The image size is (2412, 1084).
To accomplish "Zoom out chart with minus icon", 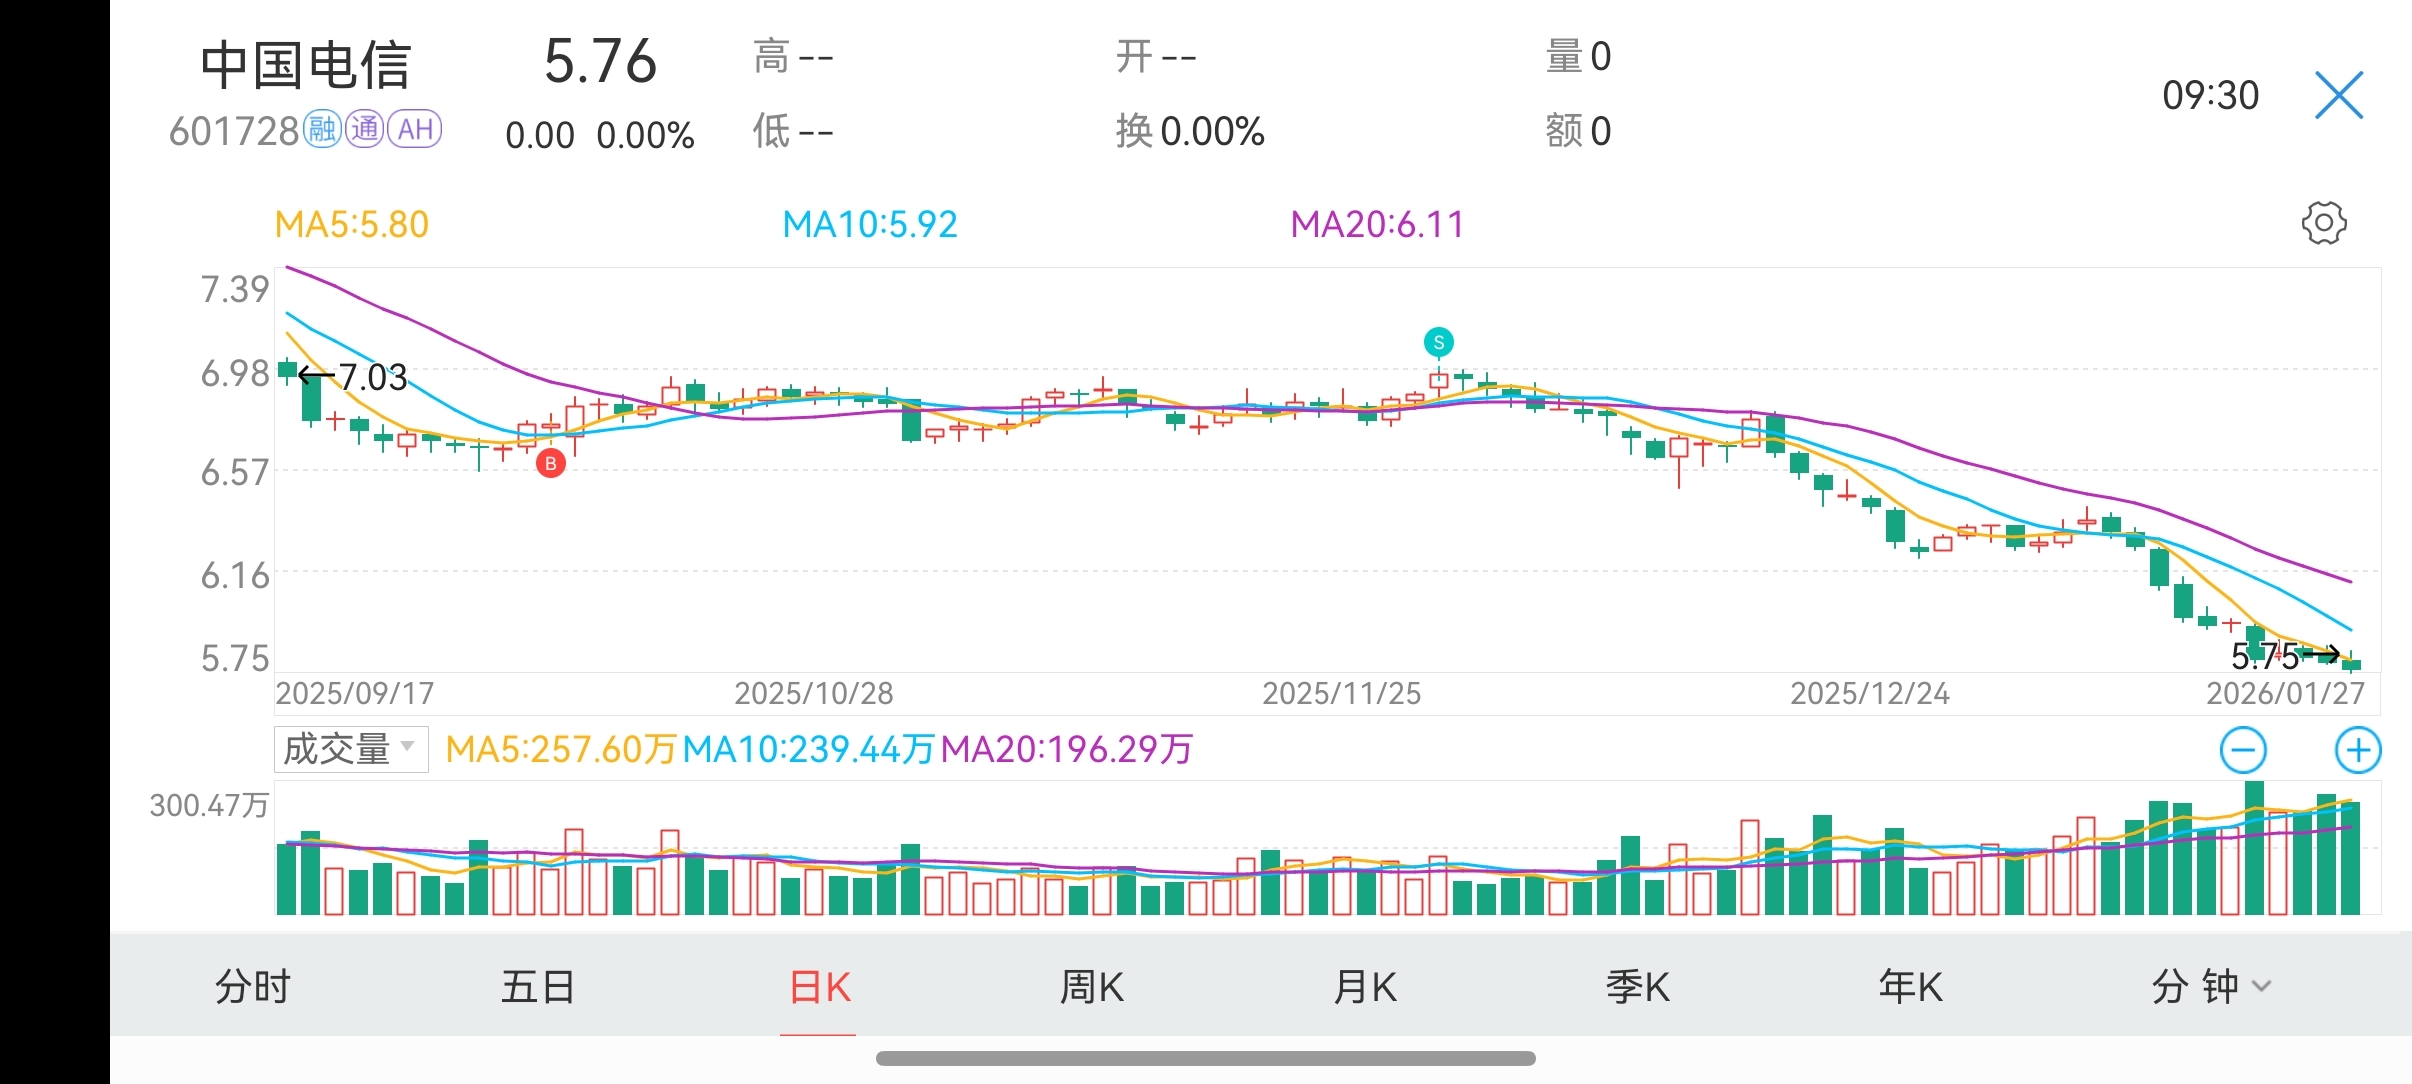I will point(2243,750).
